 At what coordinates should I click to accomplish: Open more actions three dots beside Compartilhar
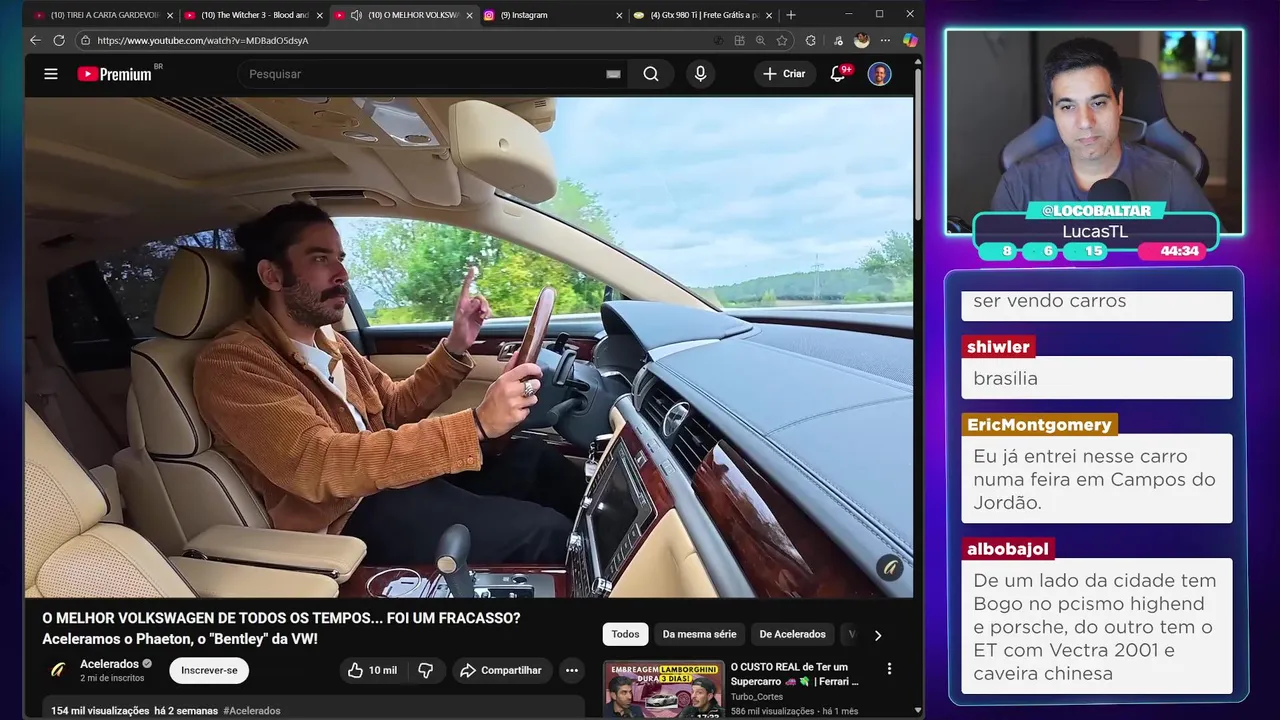point(571,670)
